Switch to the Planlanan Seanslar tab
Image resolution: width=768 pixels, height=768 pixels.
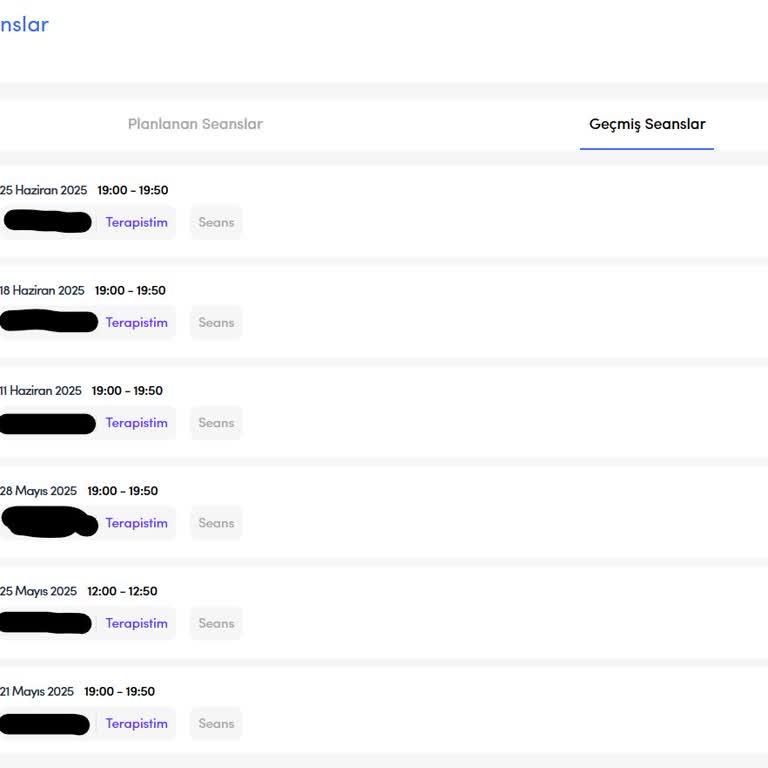[195, 124]
